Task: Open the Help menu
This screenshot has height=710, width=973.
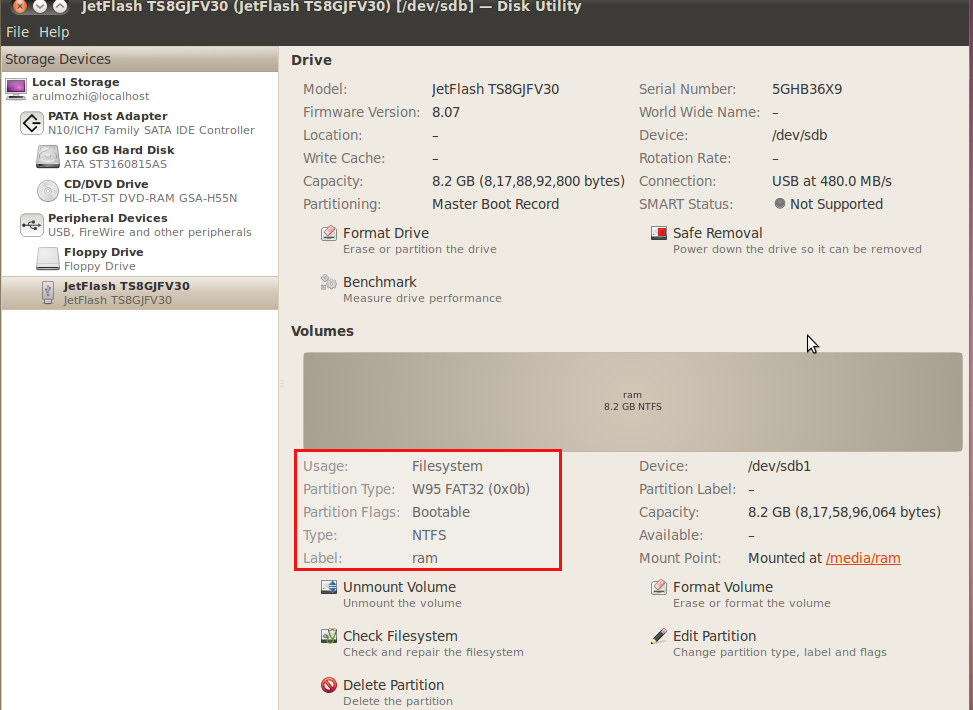Action: point(54,32)
